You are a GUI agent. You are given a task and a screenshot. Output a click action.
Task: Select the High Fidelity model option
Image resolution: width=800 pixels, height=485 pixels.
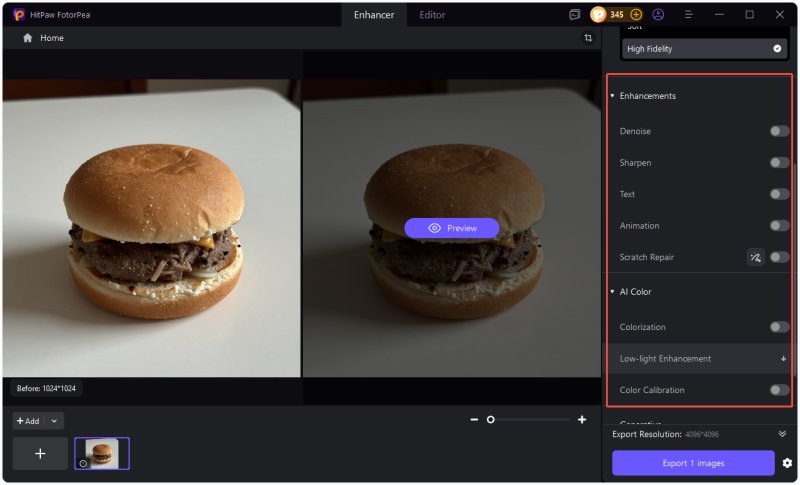pos(704,49)
